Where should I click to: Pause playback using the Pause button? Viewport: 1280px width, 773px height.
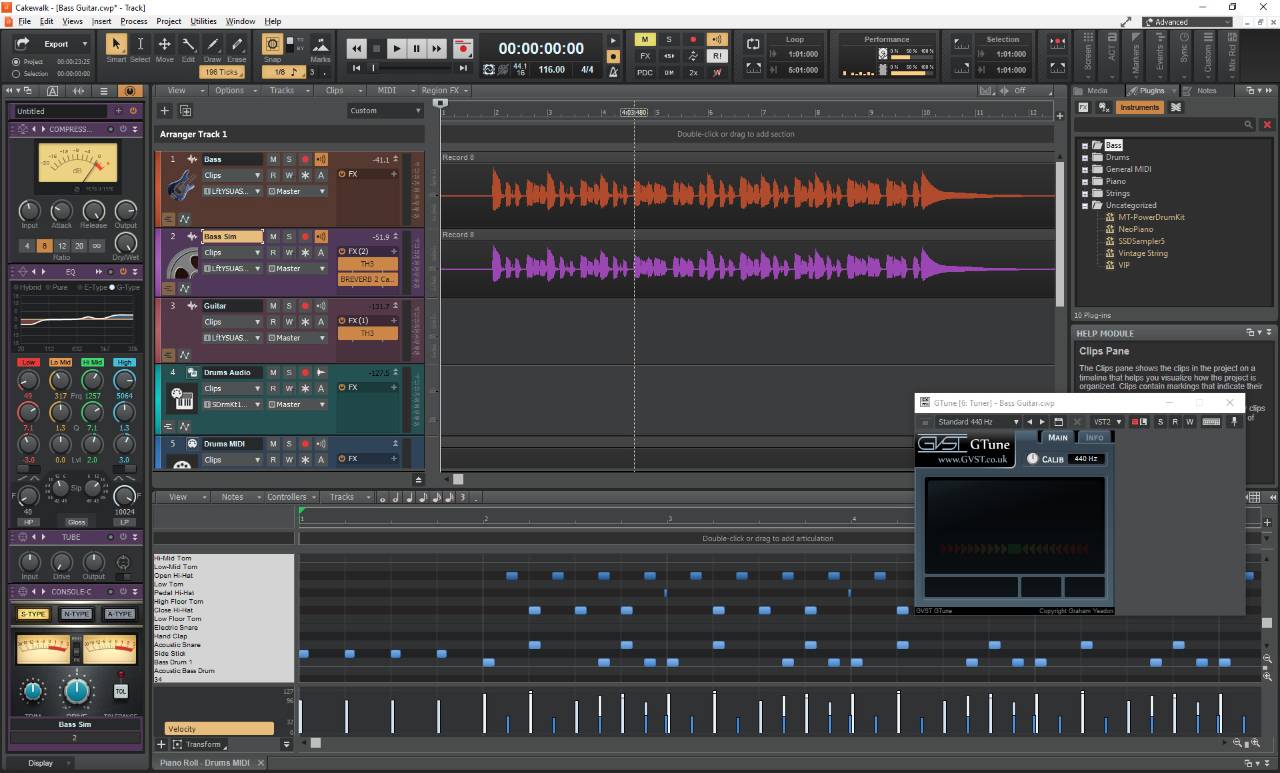(417, 48)
